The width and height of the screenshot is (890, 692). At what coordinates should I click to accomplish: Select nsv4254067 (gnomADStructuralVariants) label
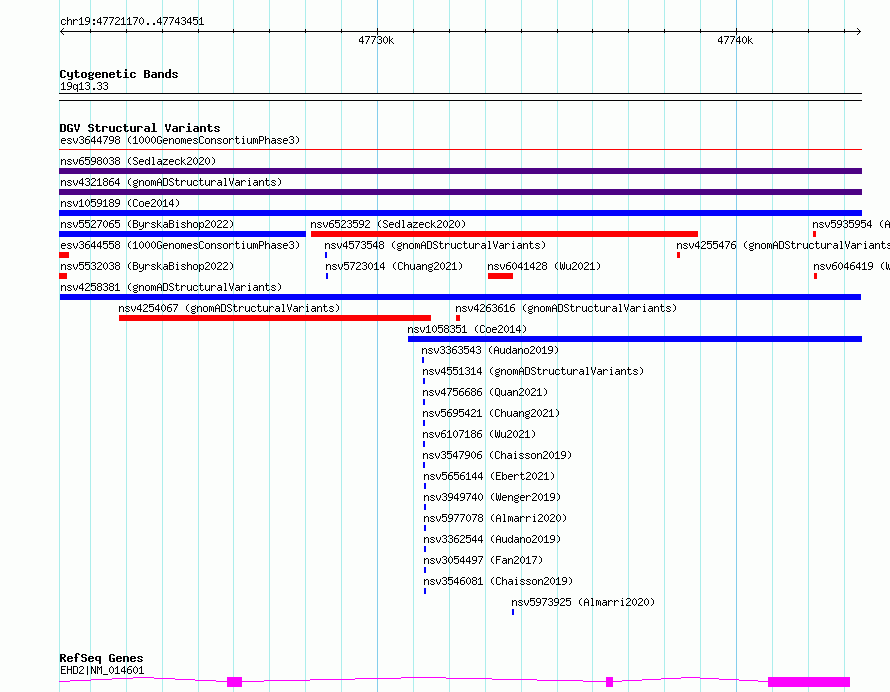point(229,308)
